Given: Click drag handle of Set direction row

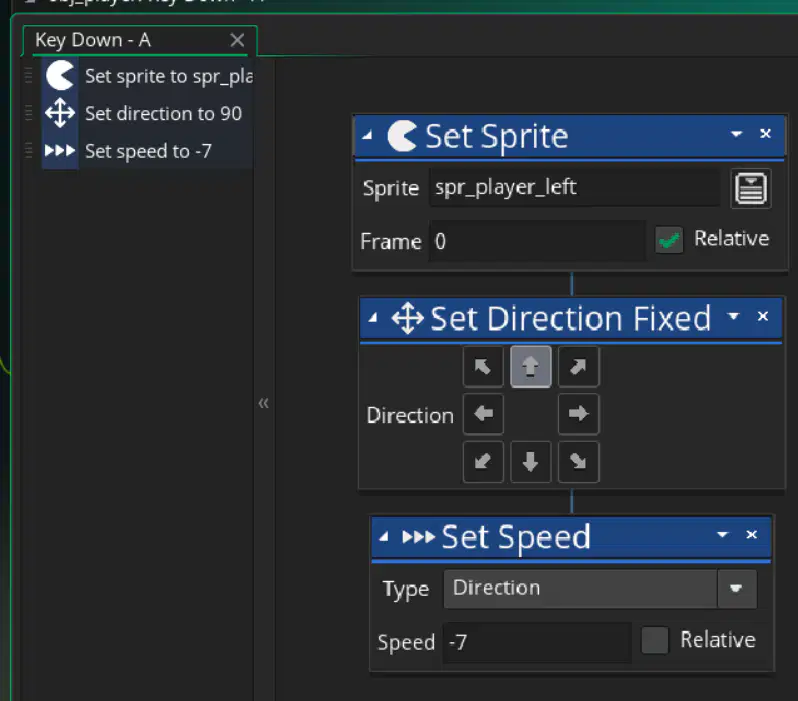Looking at the screenshot, I should coord(28,113).
